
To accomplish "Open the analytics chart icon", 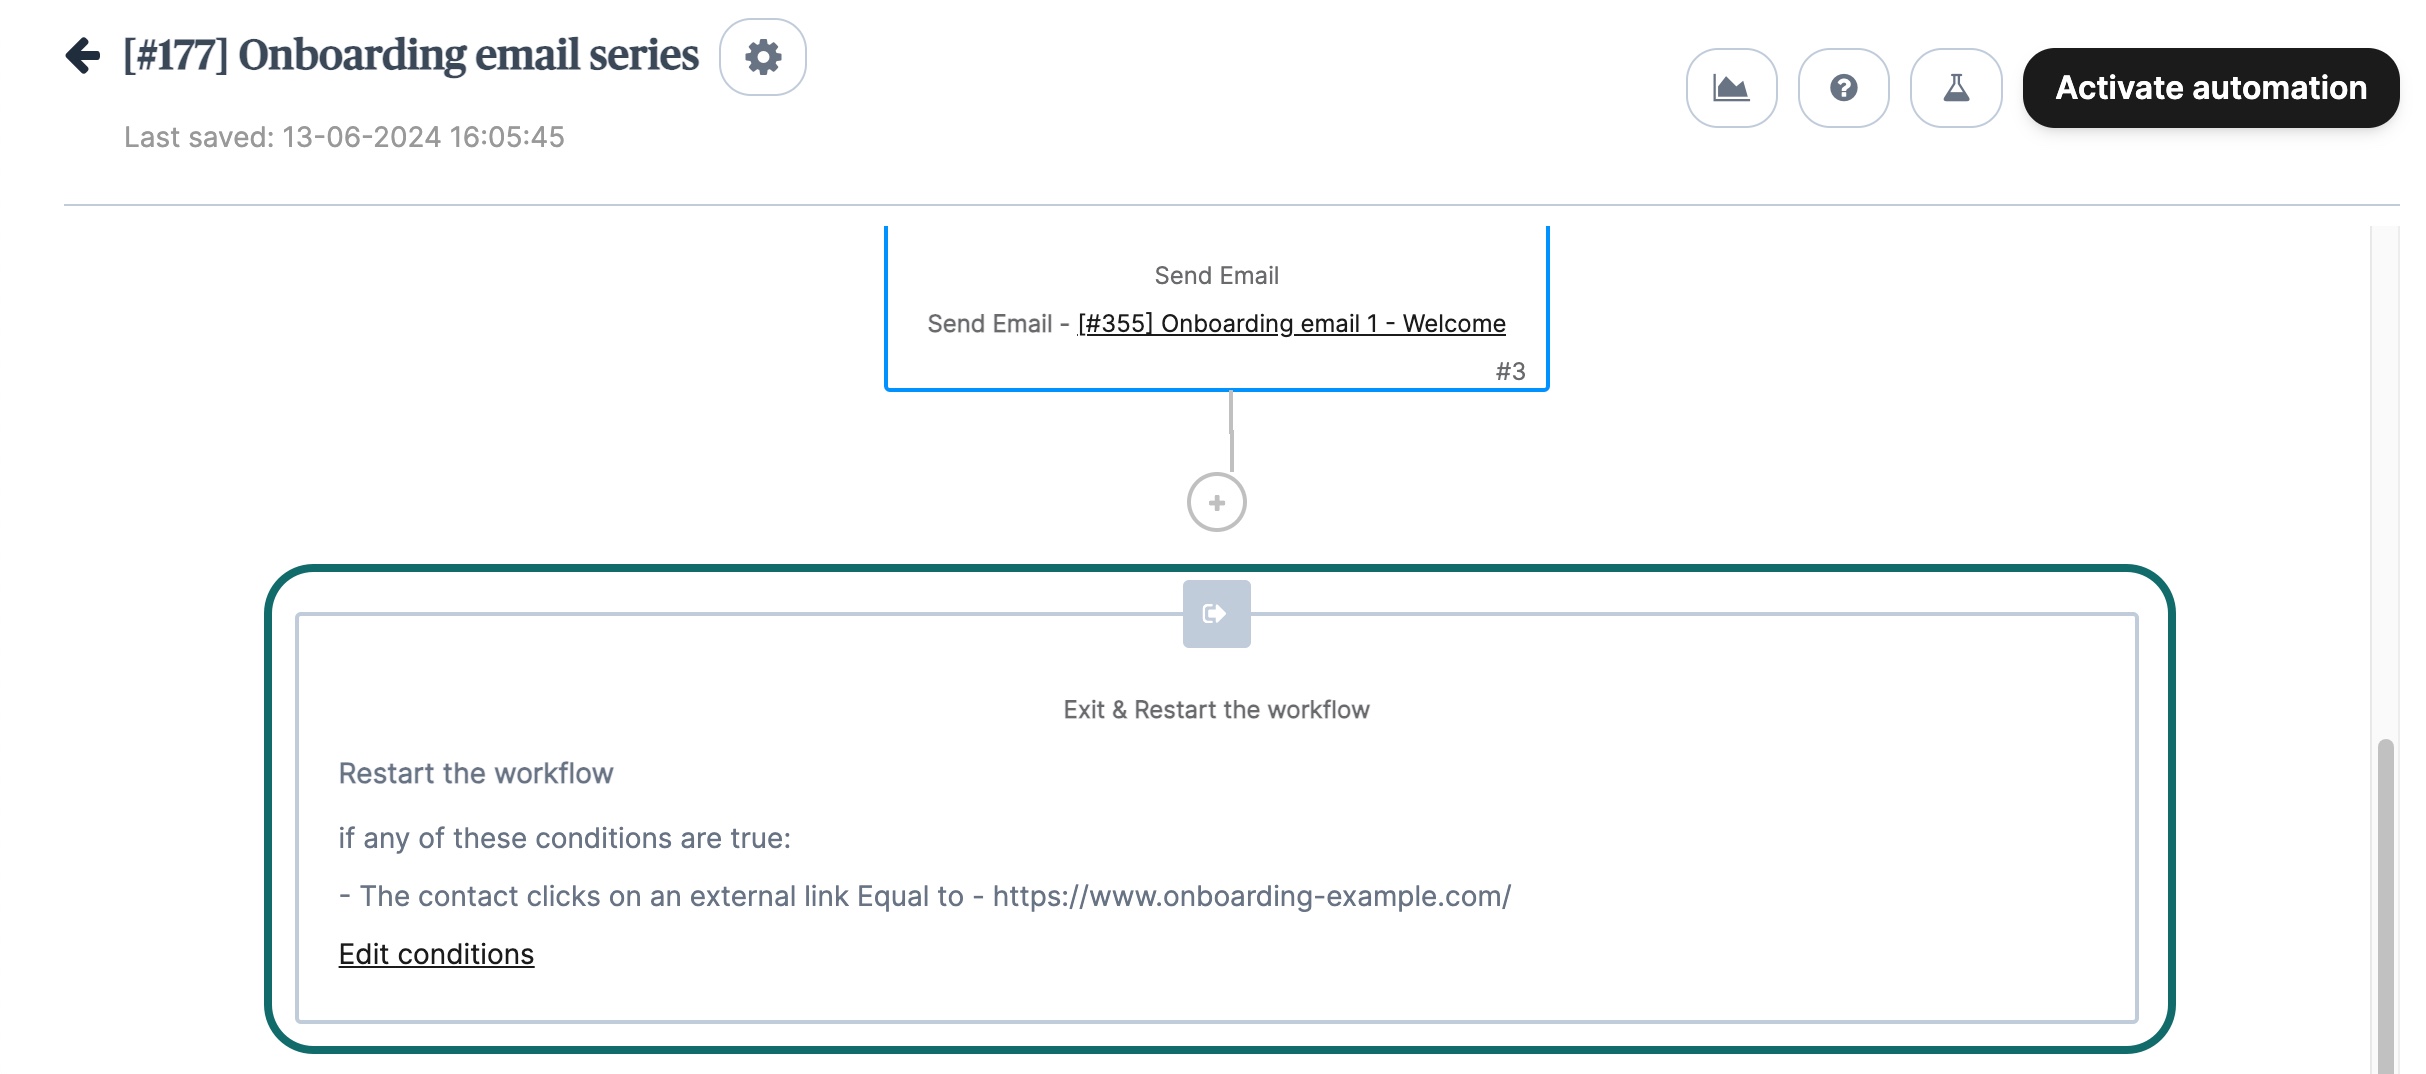I will pos(1731,88).
